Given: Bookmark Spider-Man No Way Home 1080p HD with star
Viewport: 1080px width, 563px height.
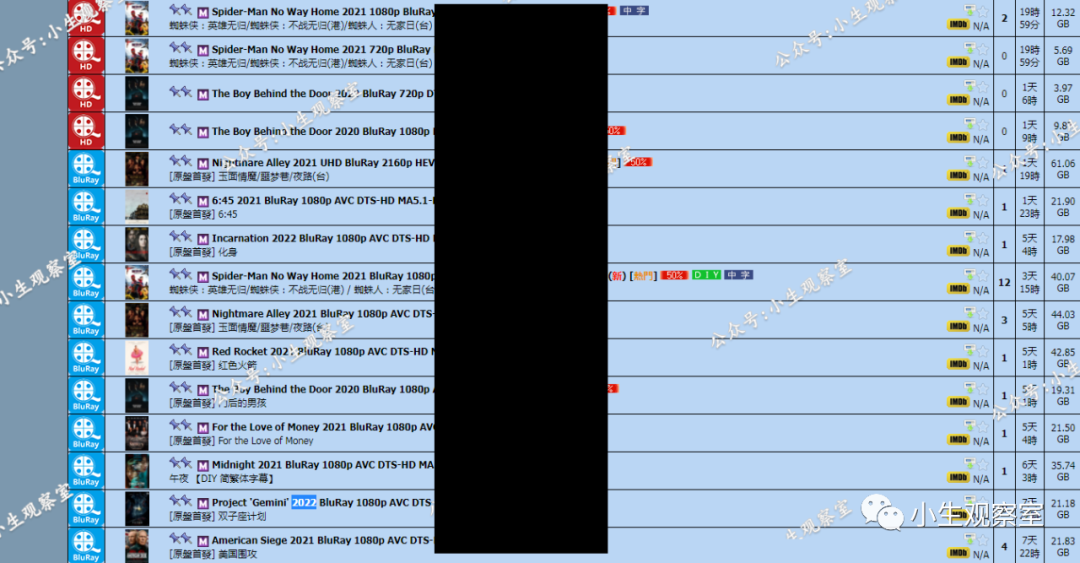Looking at the screenshot, I should point(983,11).
